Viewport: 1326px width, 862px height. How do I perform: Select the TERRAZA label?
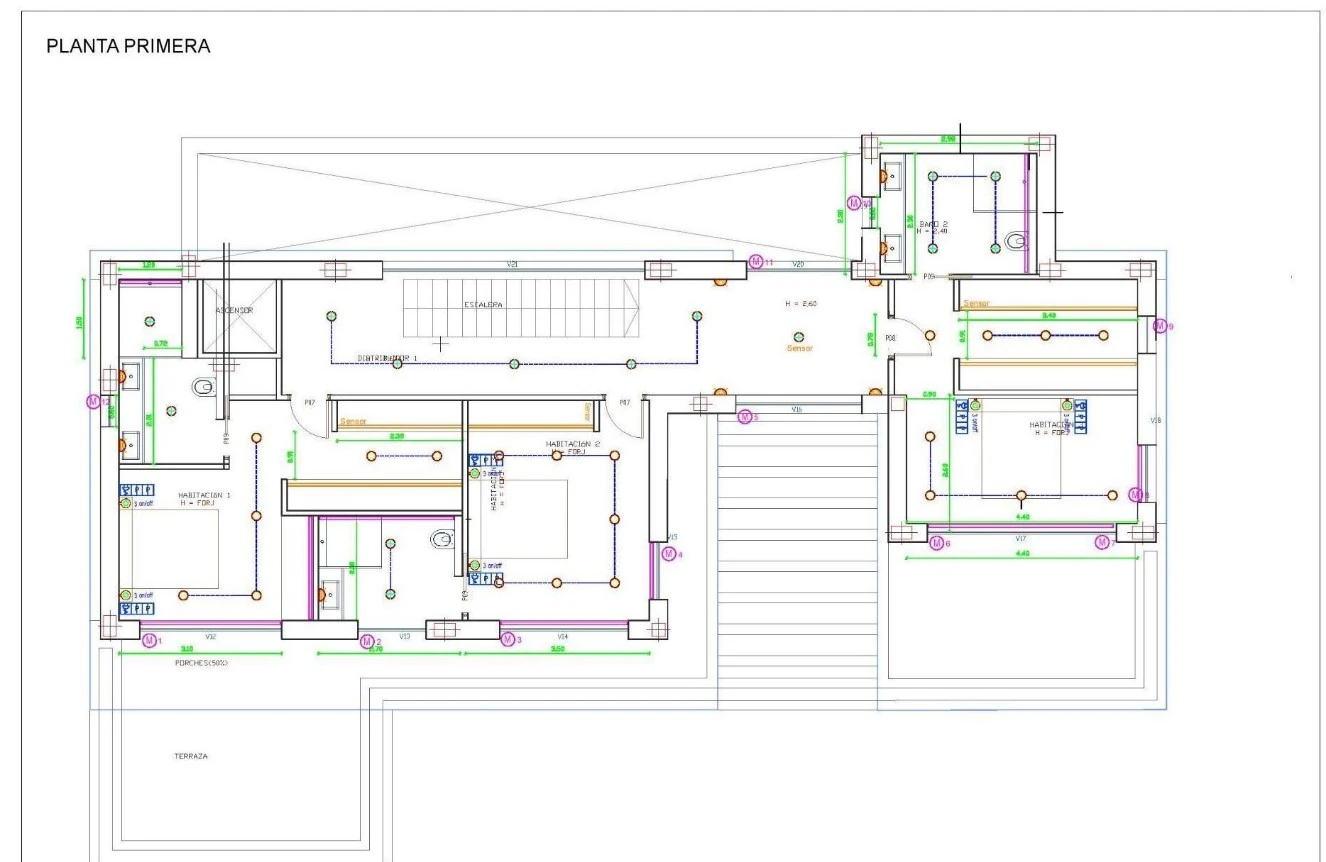pos(190,756)
